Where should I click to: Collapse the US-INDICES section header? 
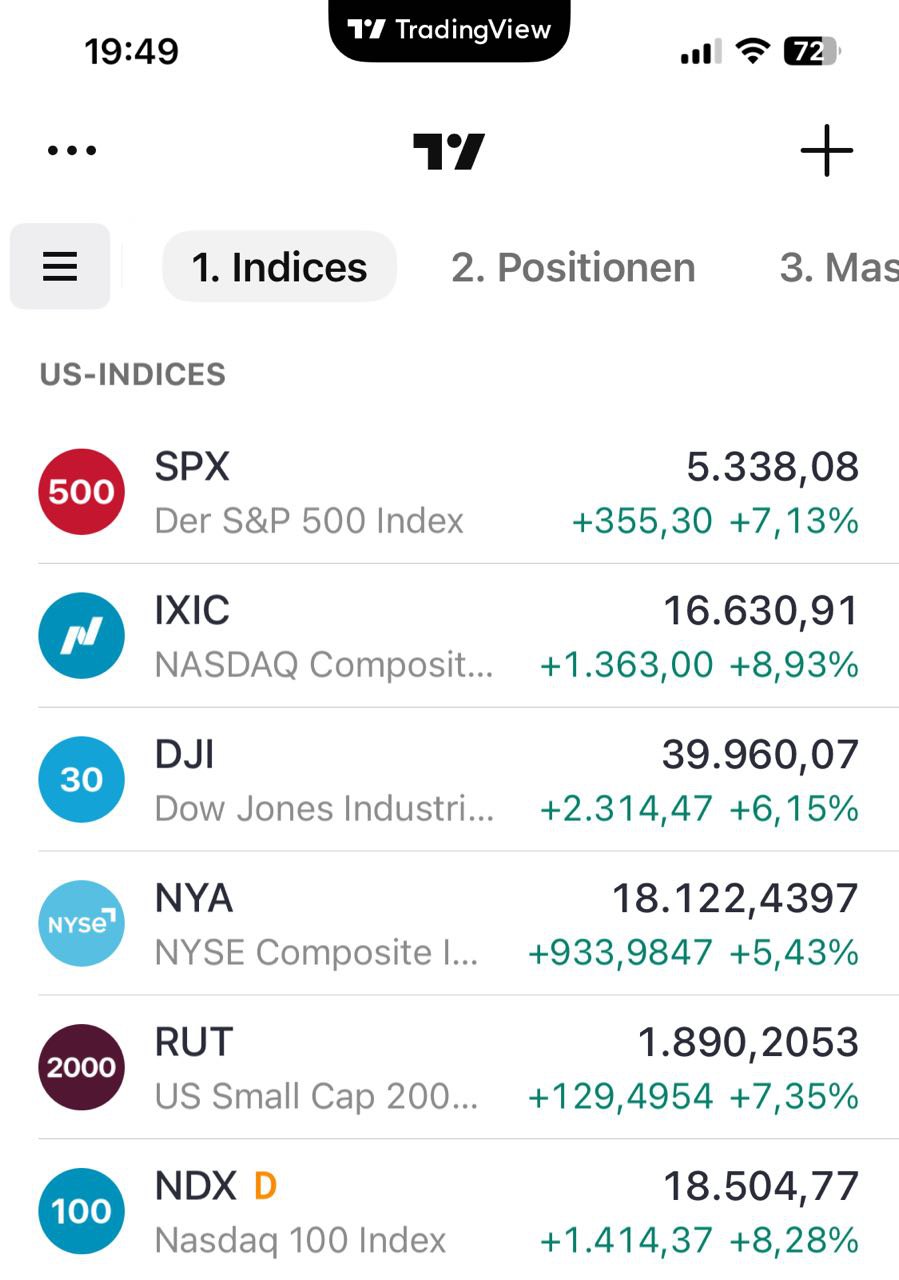(132, 375)
